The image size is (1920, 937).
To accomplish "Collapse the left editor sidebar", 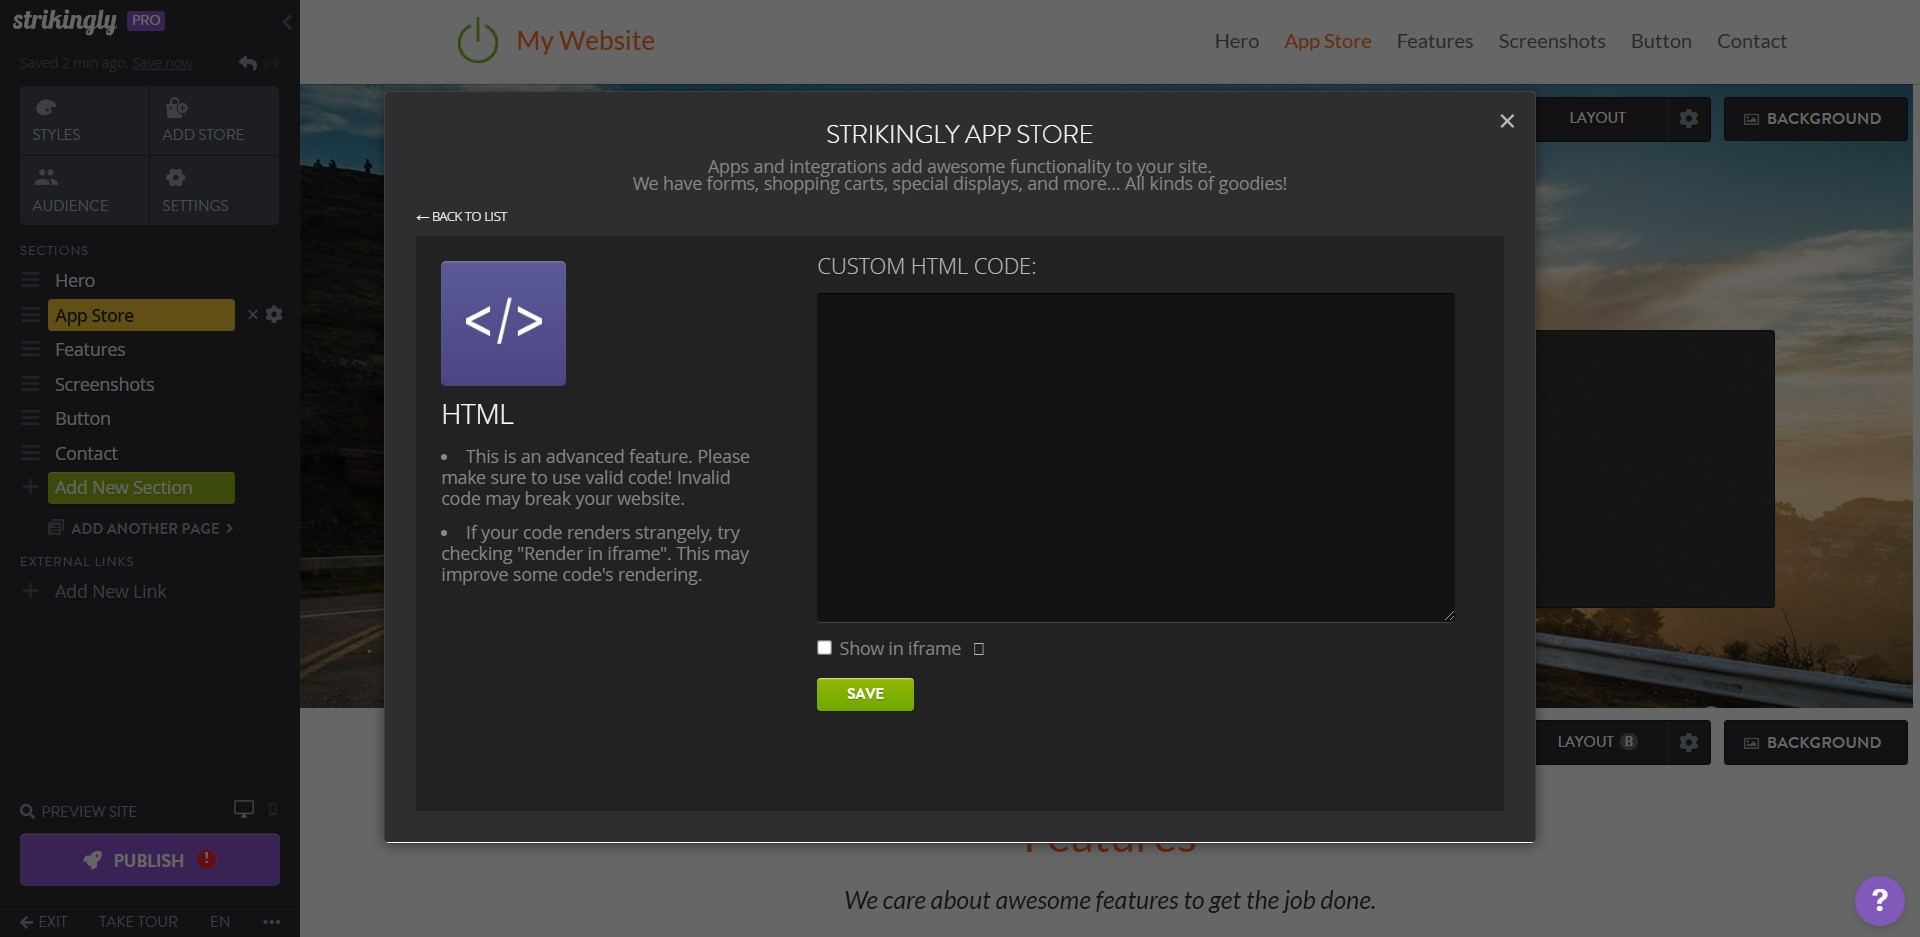I will (287, 22).
